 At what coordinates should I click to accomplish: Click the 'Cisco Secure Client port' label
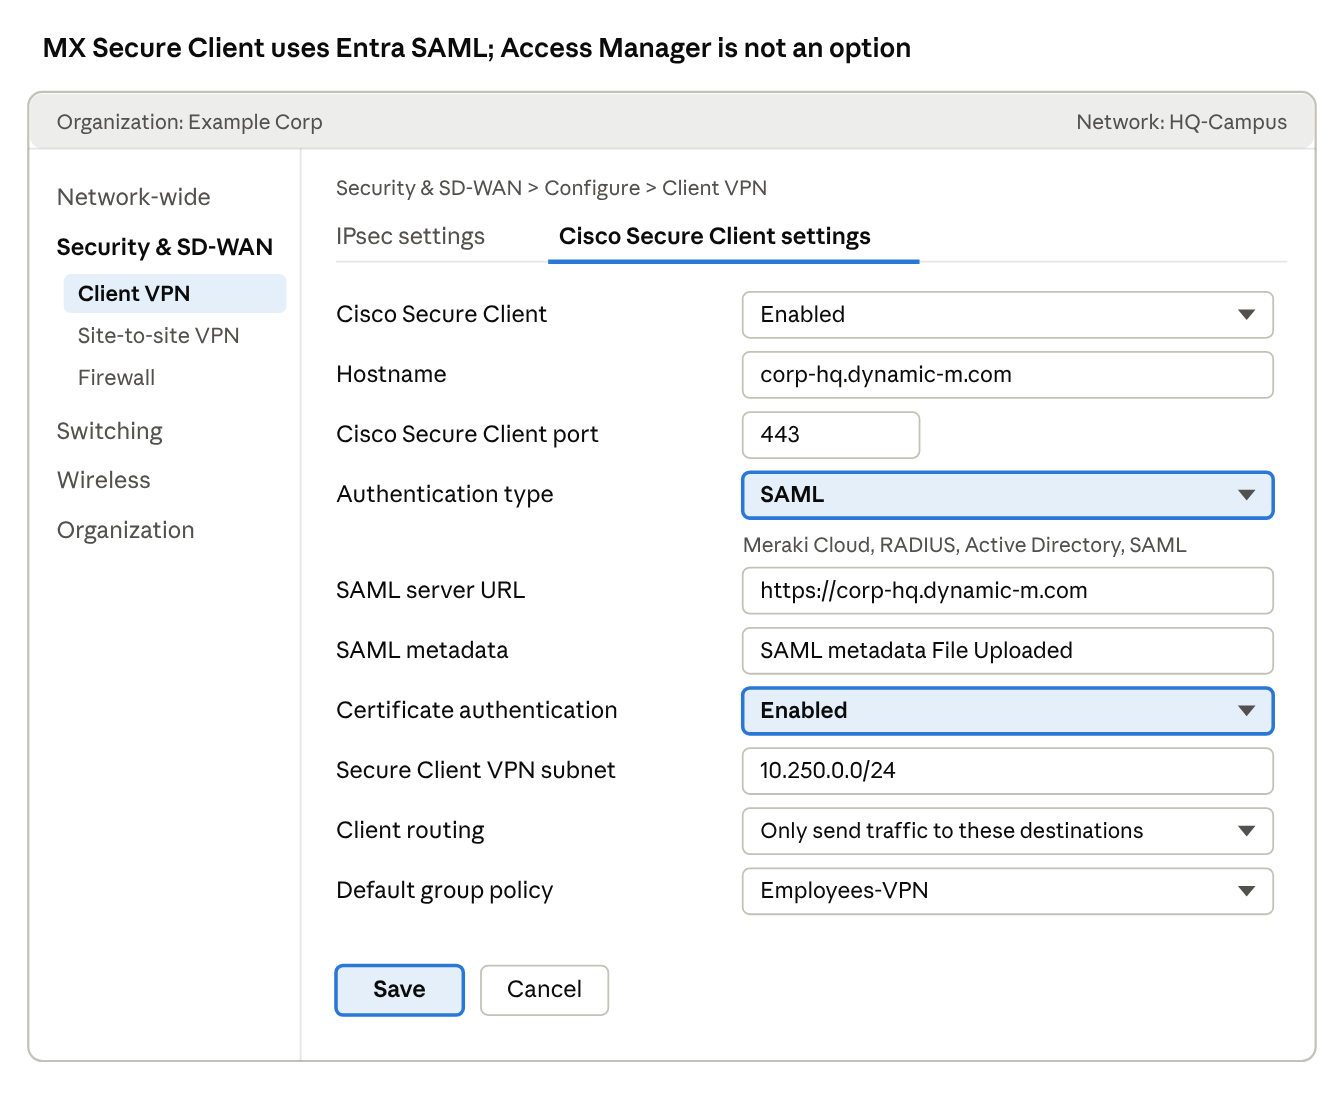[467, 434]
